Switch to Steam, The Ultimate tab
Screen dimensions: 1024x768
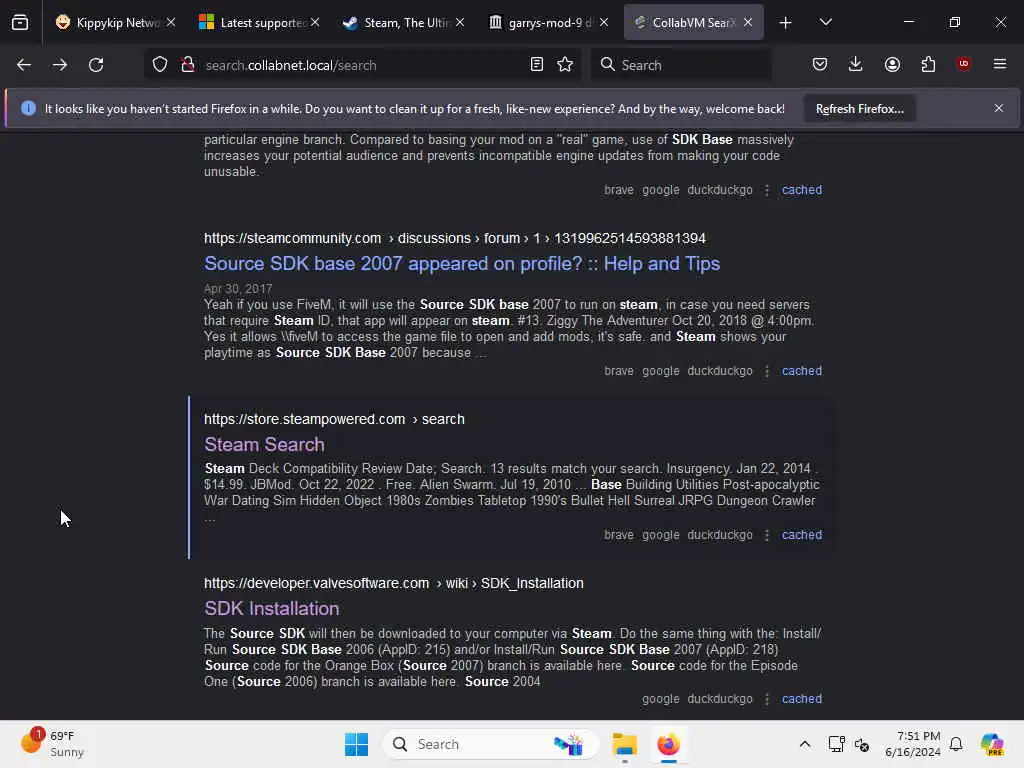[x=398, y=22]
